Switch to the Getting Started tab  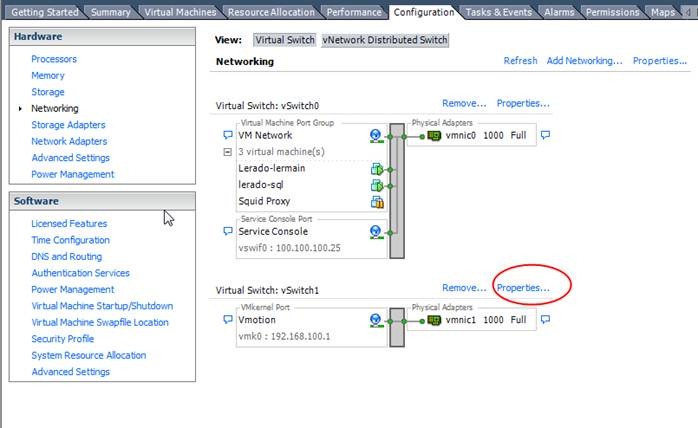click(x=45, y=12)
